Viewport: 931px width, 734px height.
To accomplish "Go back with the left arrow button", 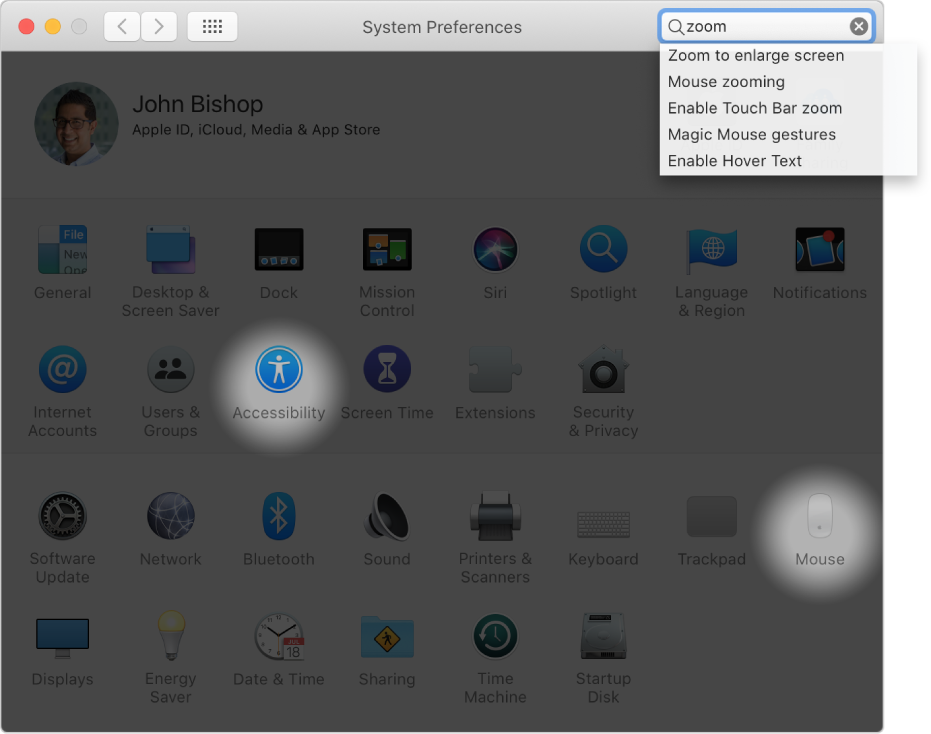I will pyautogui.click(x=122, y=27).
